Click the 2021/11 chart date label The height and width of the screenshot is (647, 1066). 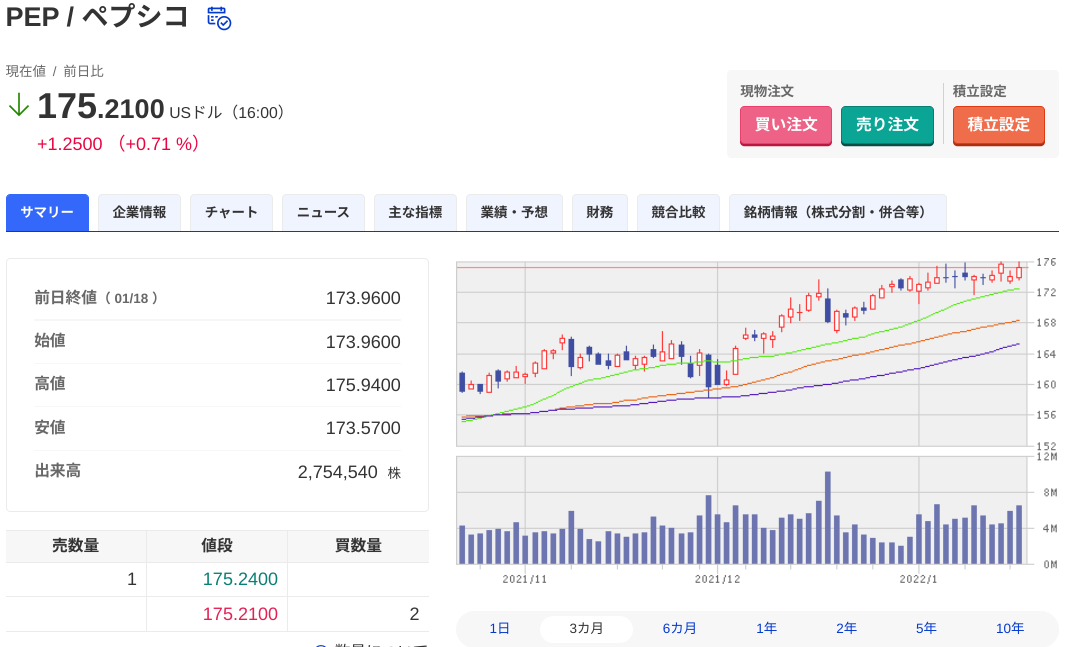click(x=524, y=579)
